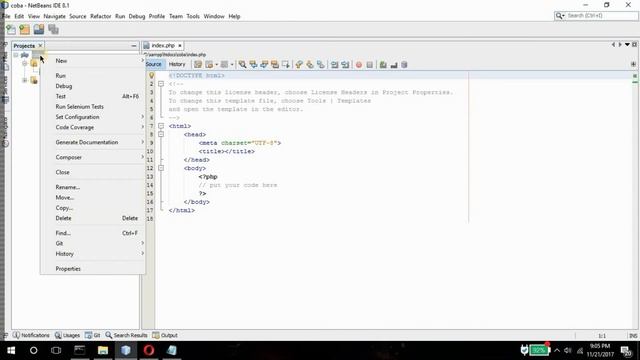Collapse the head tag fold at line 8
640x360 pixels.
pos(161,134)
